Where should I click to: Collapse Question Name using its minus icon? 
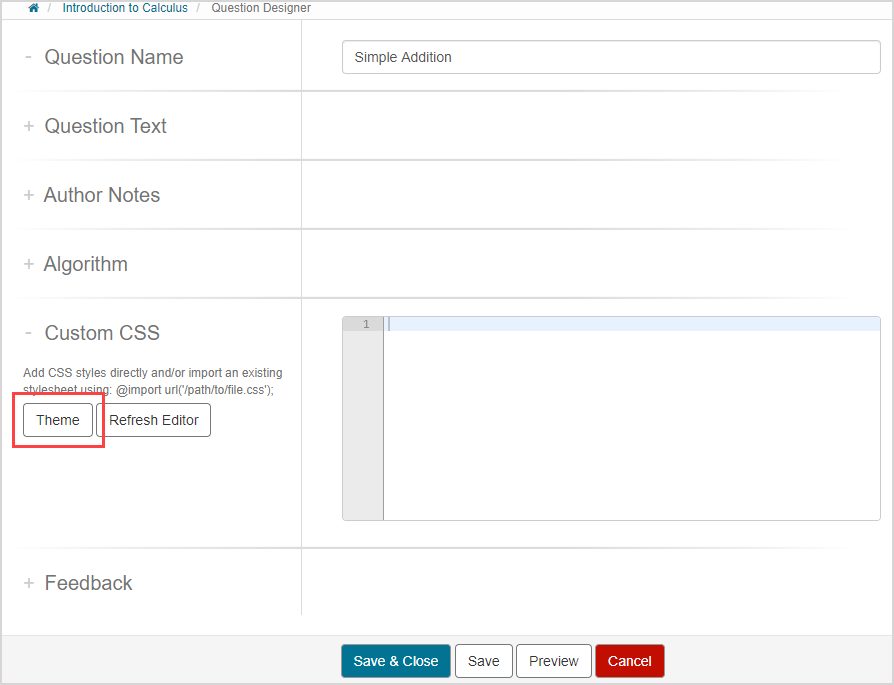[x=28, y=57]
